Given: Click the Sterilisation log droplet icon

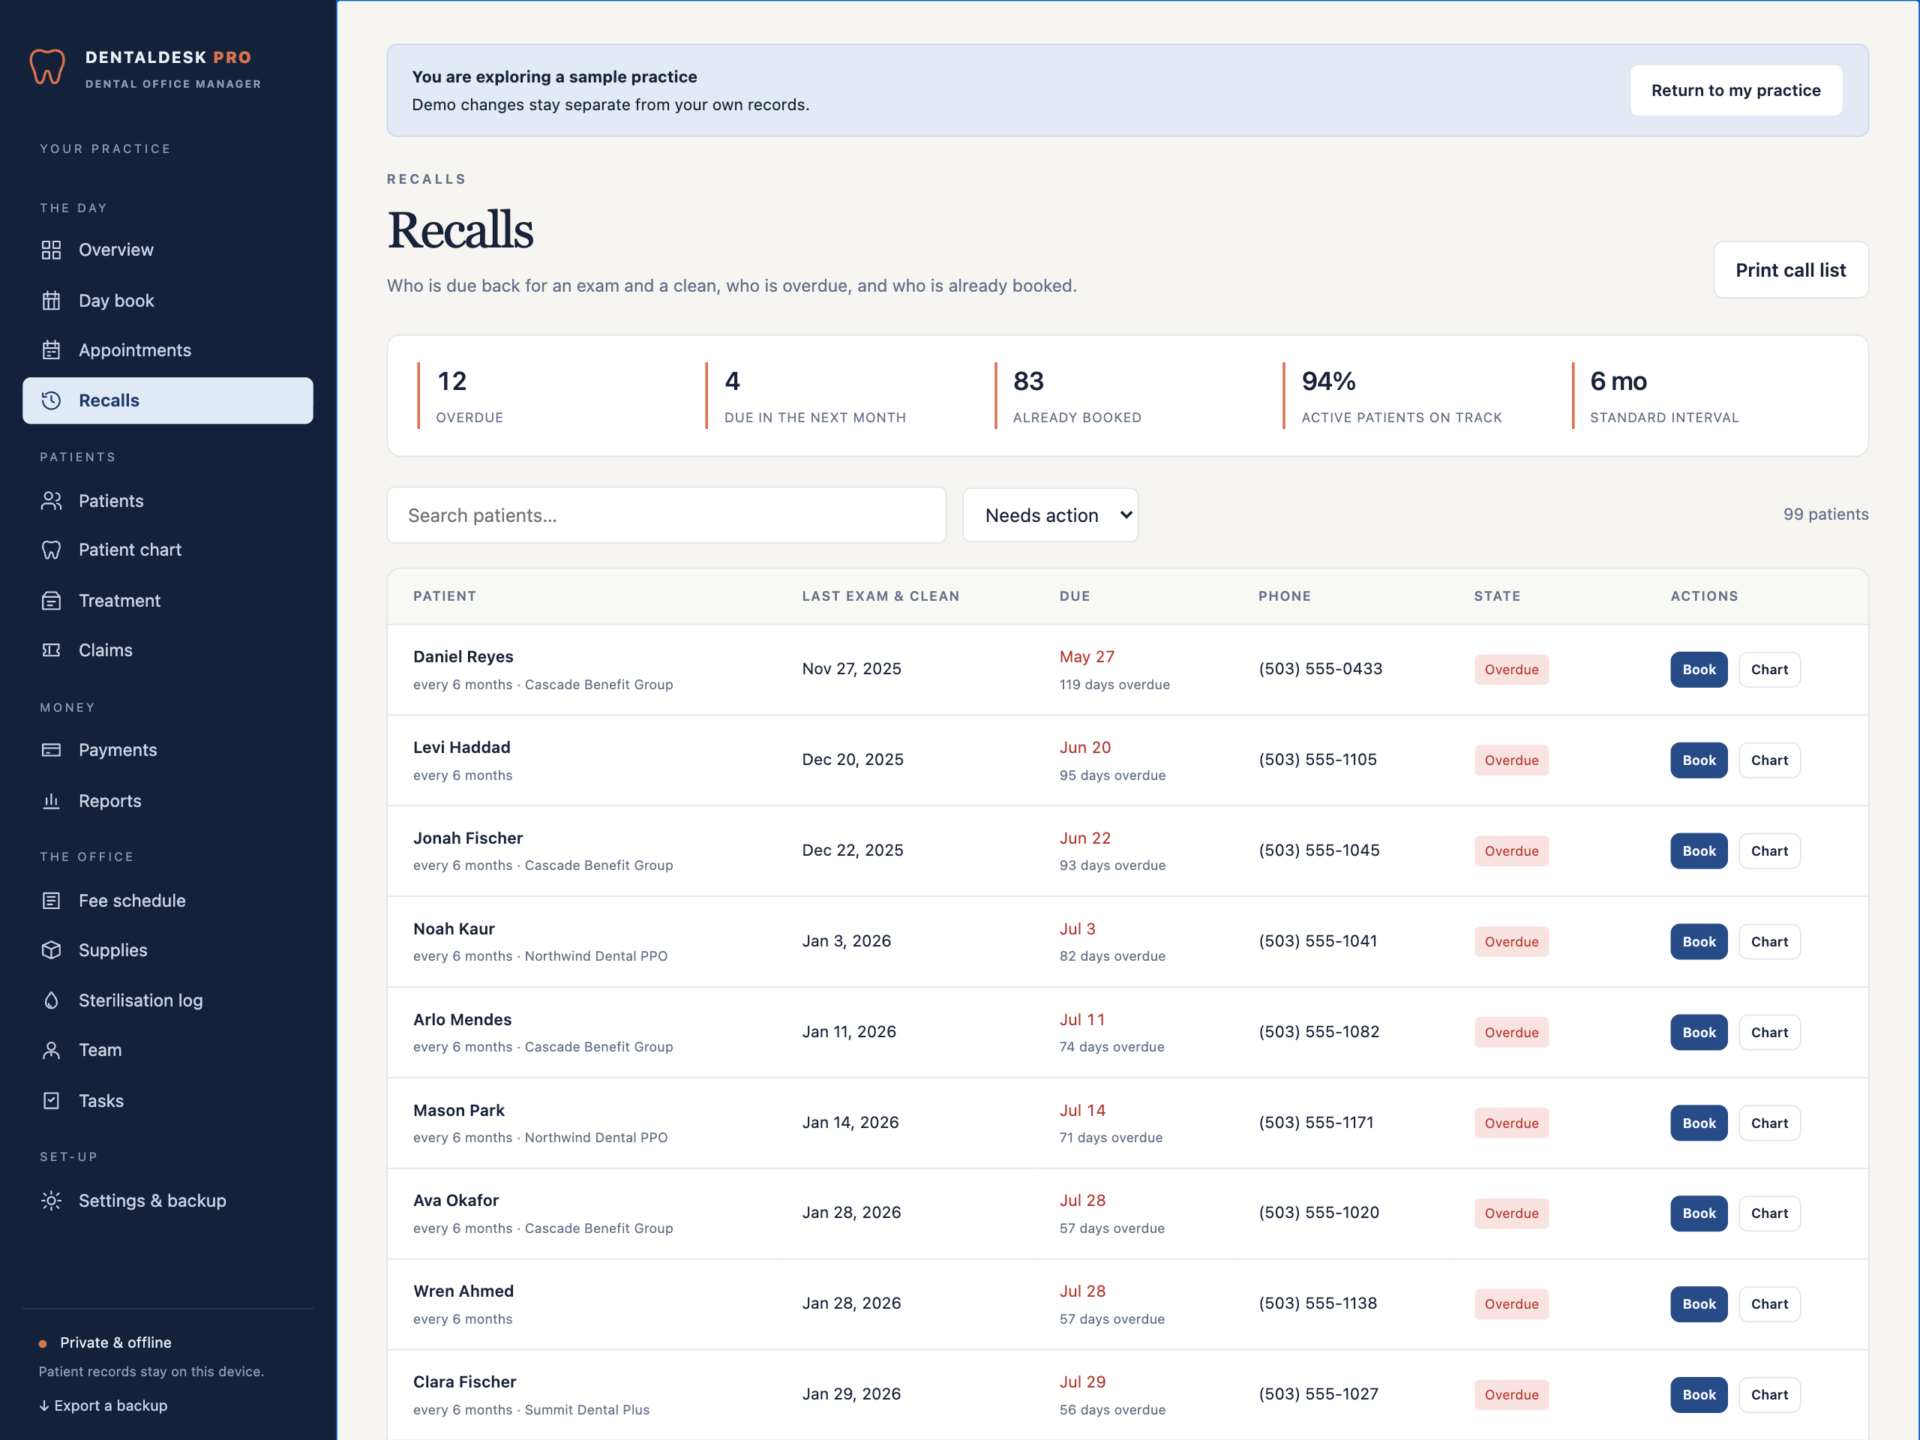Looking at the screenshot, I should click(x=51, y=1000).
